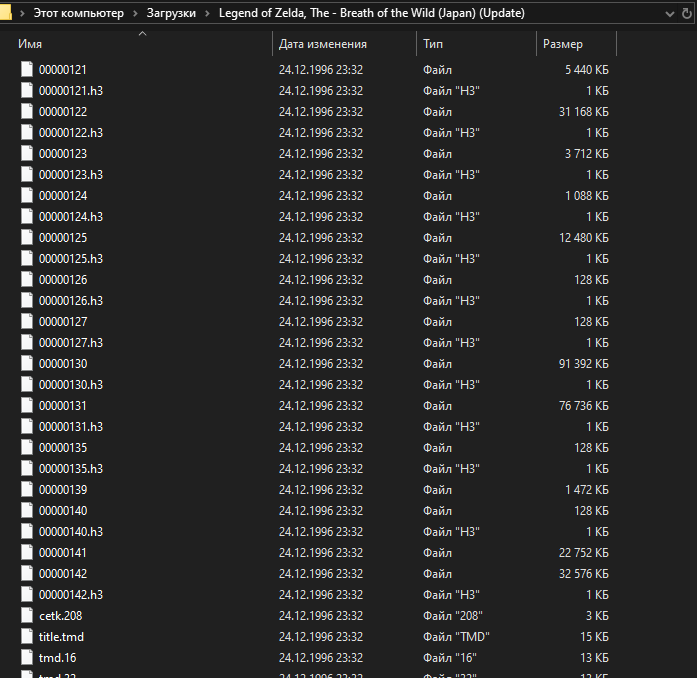Click the 5 440 КБ size value
The height and width of the screenshot is (678, 697).
(x=586, y=70)
